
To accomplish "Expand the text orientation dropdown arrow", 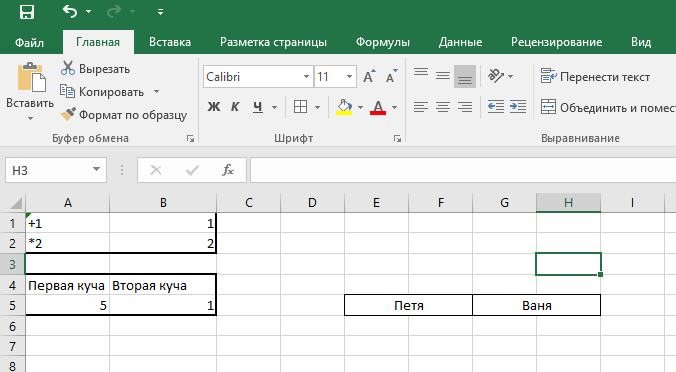I will pyautogui.click(x=510, y=76).
